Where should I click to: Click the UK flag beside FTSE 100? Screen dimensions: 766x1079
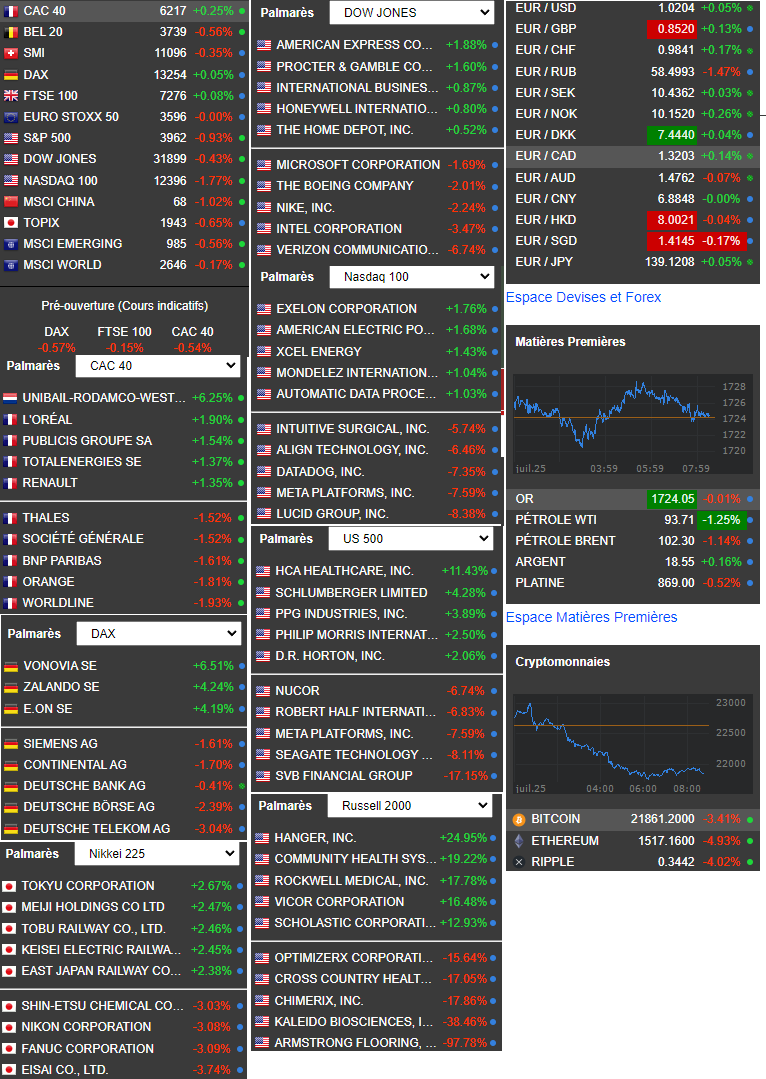point(11,96)
